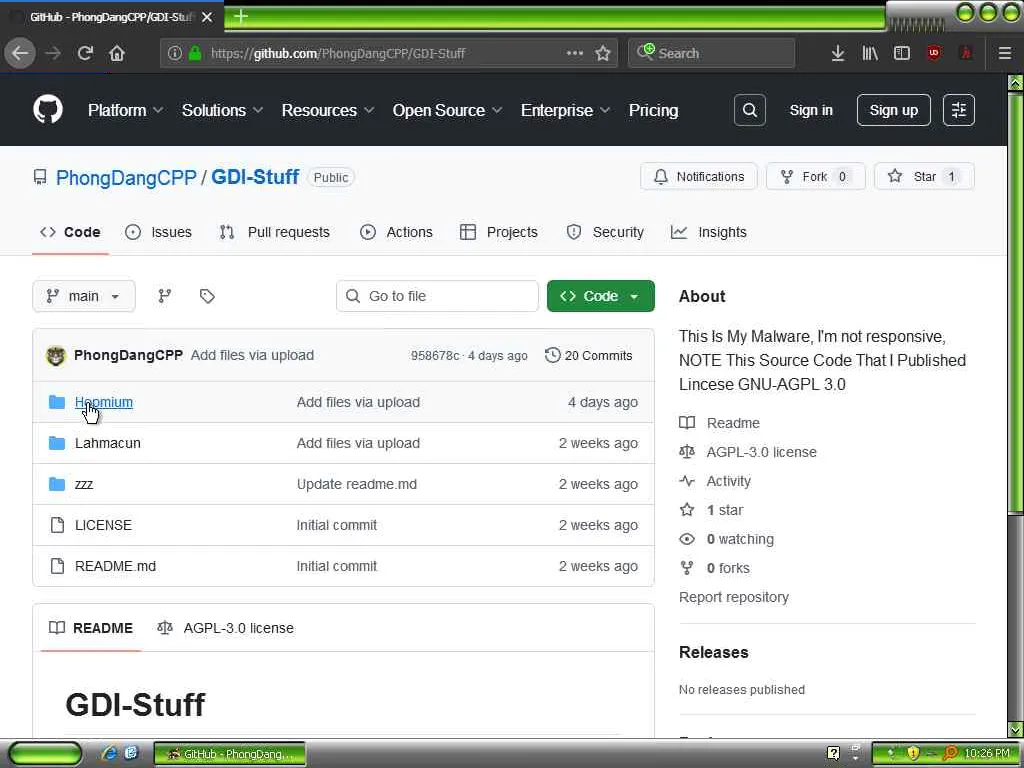Reload the page with the refresh icon
This screenshot has height=768, width=1024.
[85, 53]
